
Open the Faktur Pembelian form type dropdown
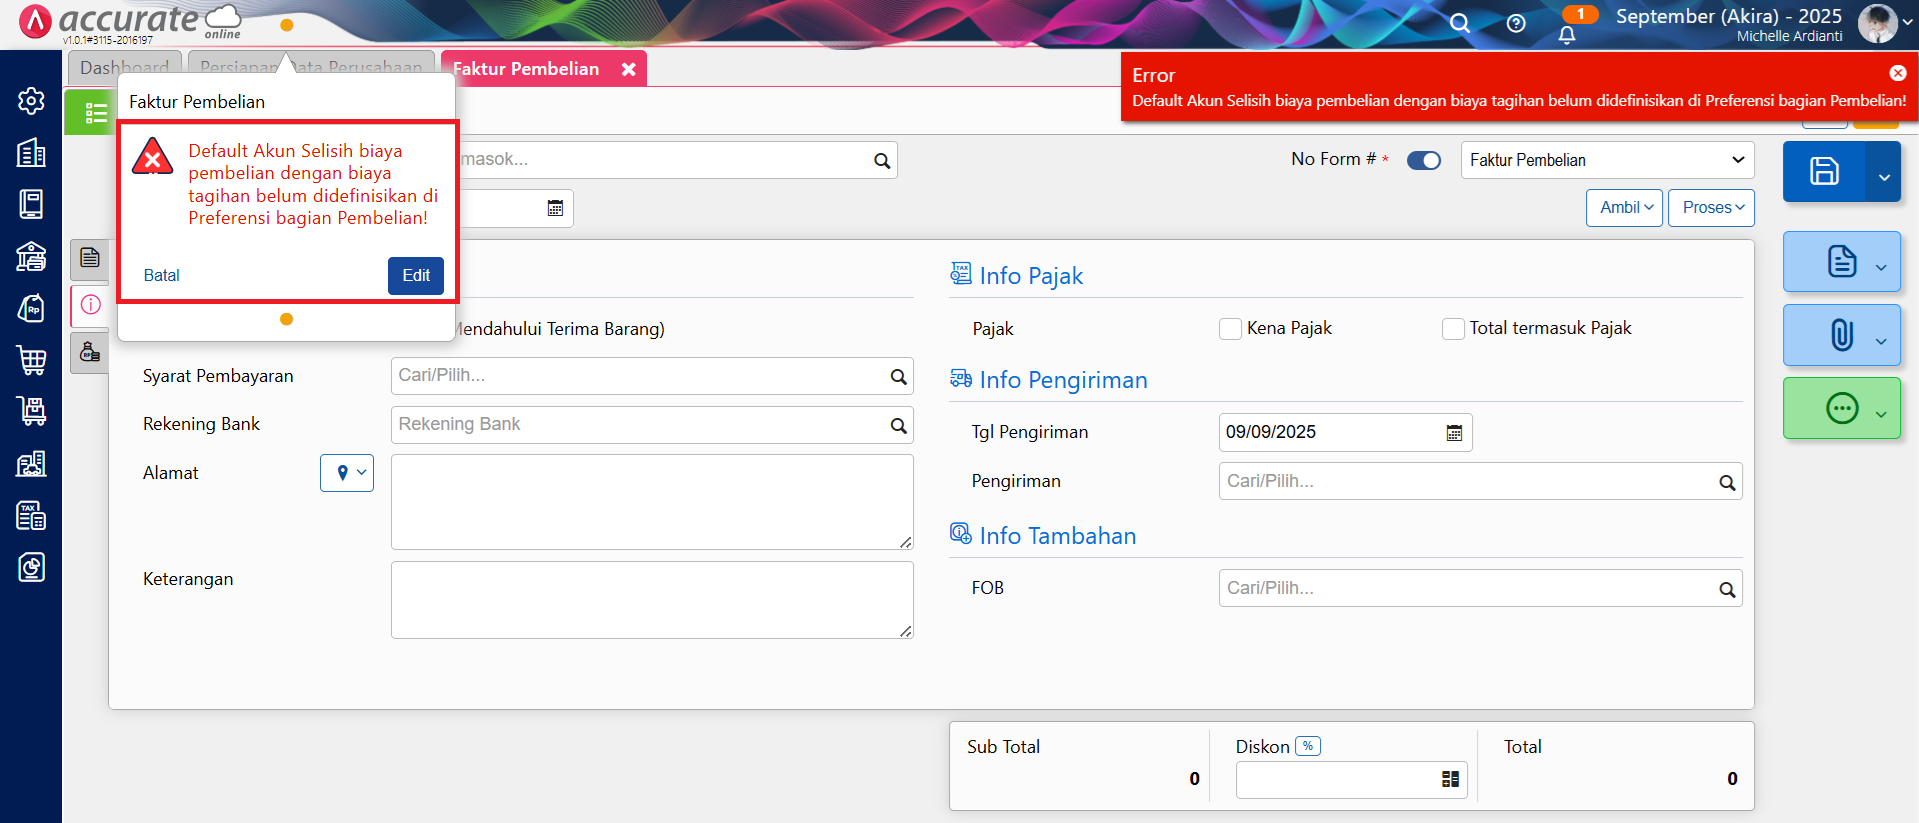point(1606,160)
